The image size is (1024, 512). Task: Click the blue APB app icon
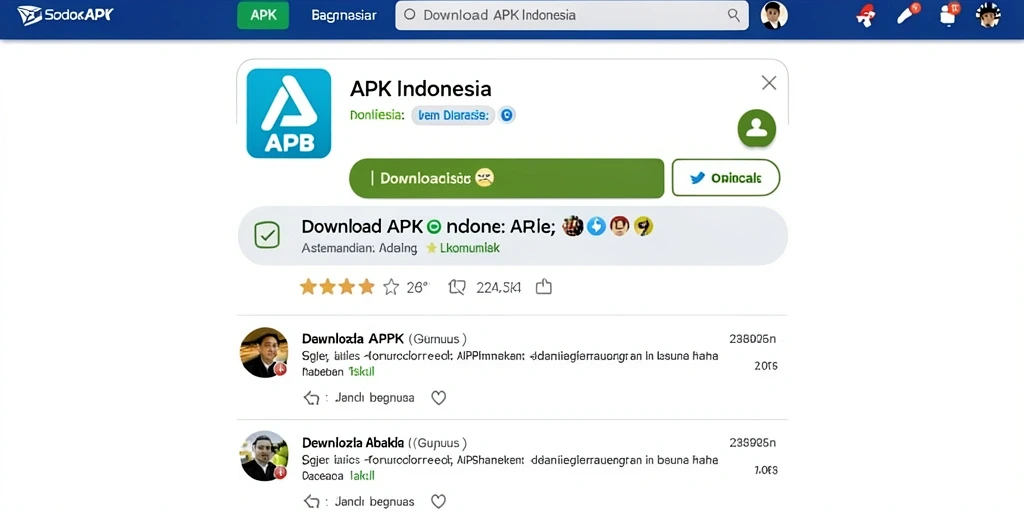(x=289, y=114)
